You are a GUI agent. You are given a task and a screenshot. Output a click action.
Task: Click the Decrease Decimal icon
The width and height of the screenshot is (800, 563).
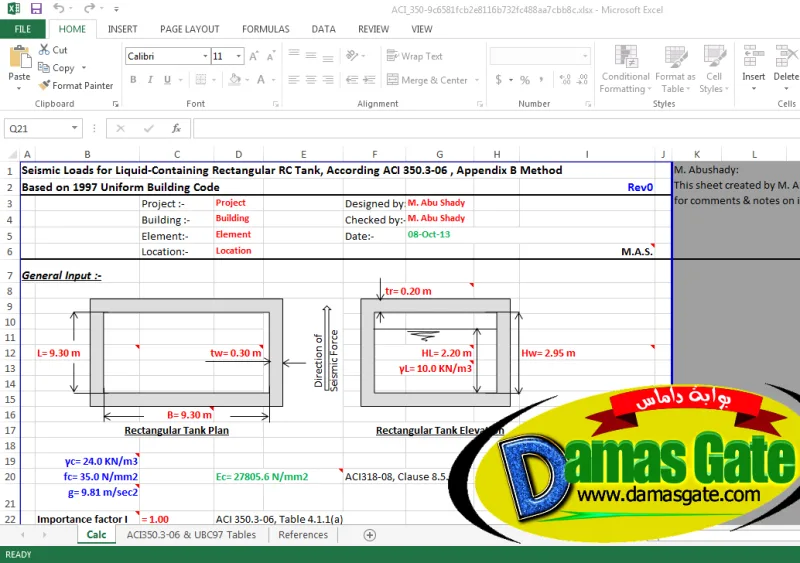tap(582, 80)
